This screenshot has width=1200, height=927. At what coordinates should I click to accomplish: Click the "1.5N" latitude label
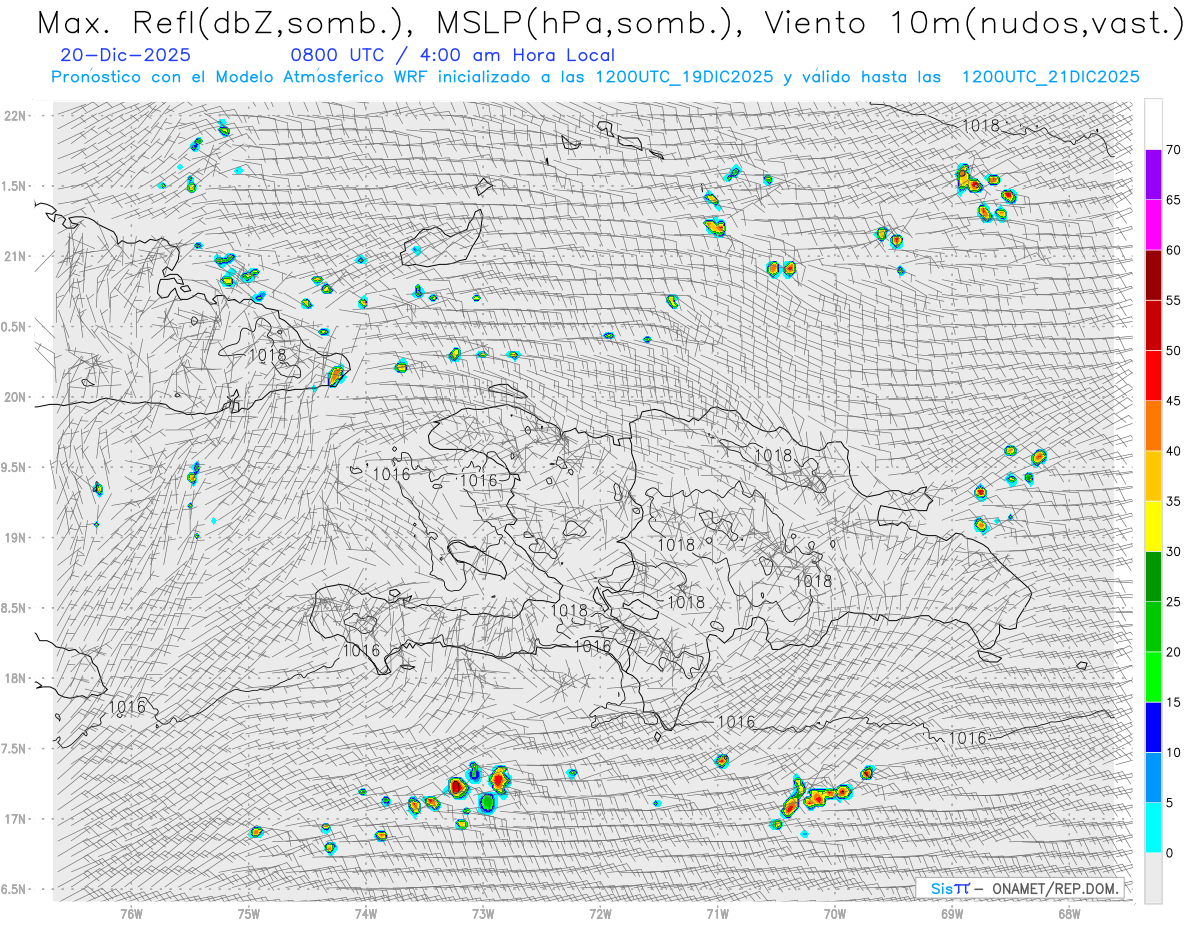(x=15, y=186)
